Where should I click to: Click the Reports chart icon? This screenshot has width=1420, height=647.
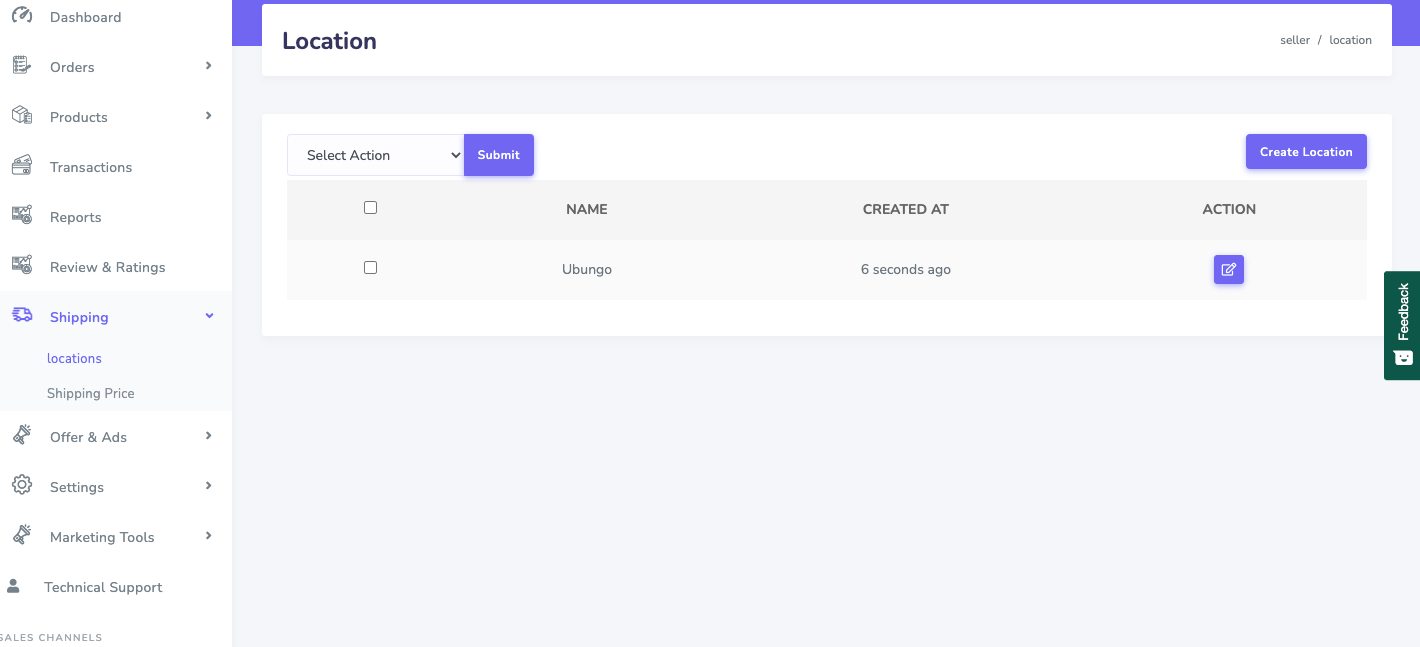tap(21, 216)
